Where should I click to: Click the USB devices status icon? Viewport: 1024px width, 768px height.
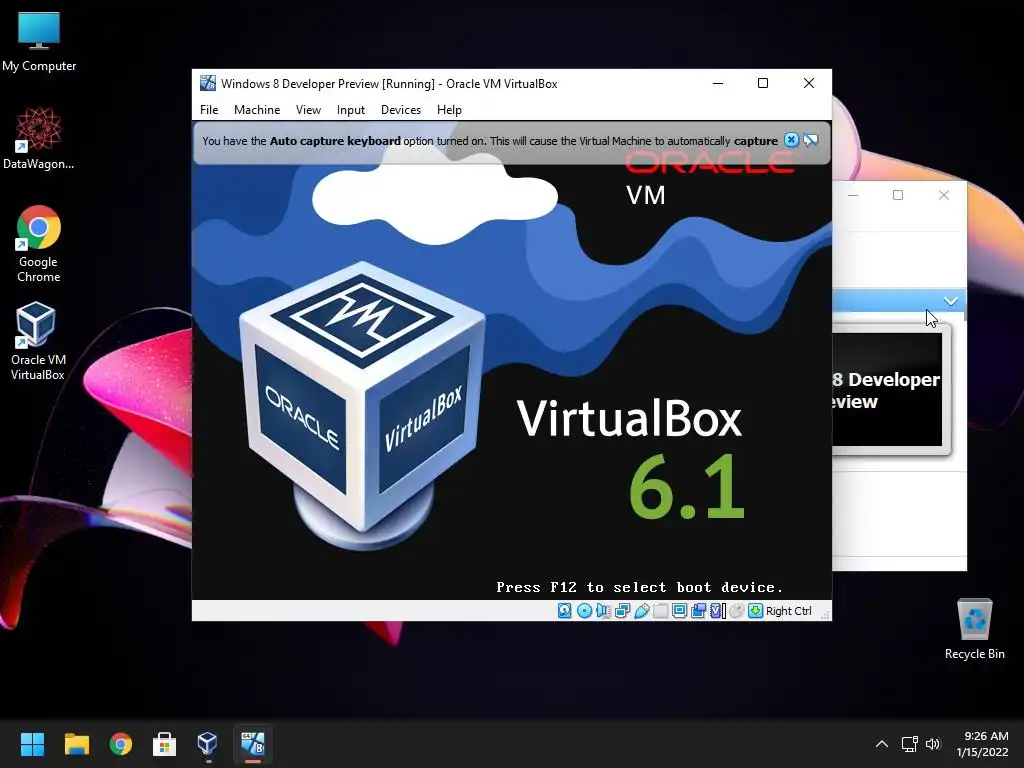point(641,611)
